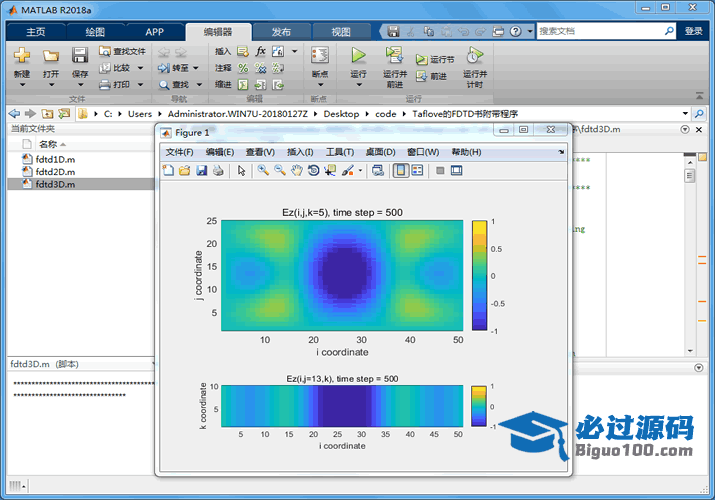This screenshot has height=500, width=715.
Task: Toggle Figure insert colorbar button
Action: point(401,170)
